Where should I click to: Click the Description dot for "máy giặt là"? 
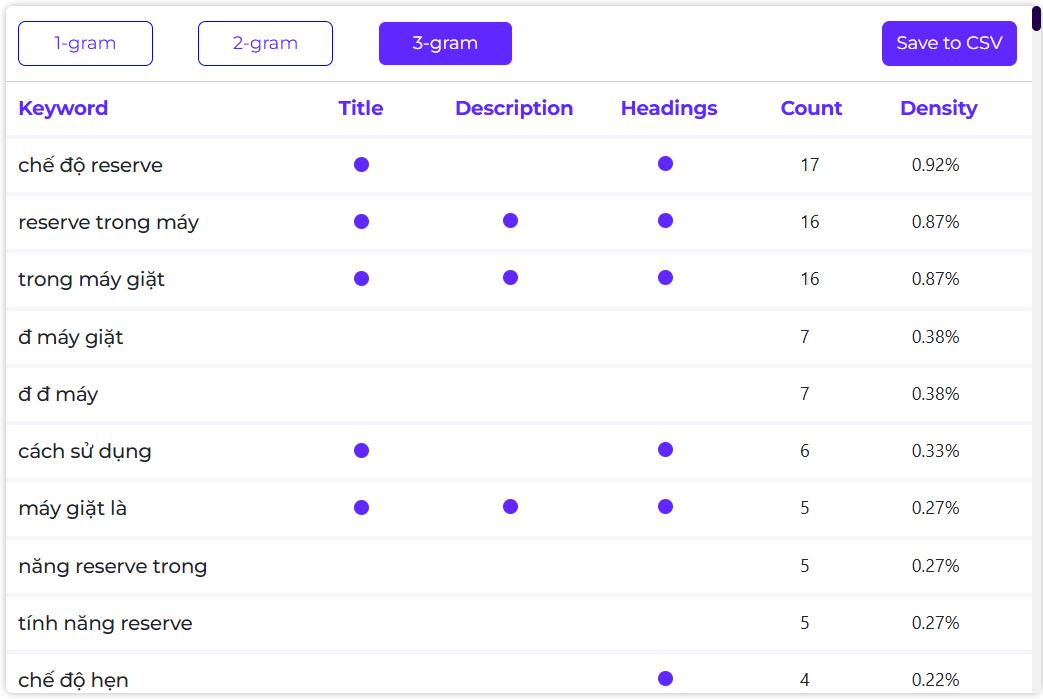(x=510, y=507)
